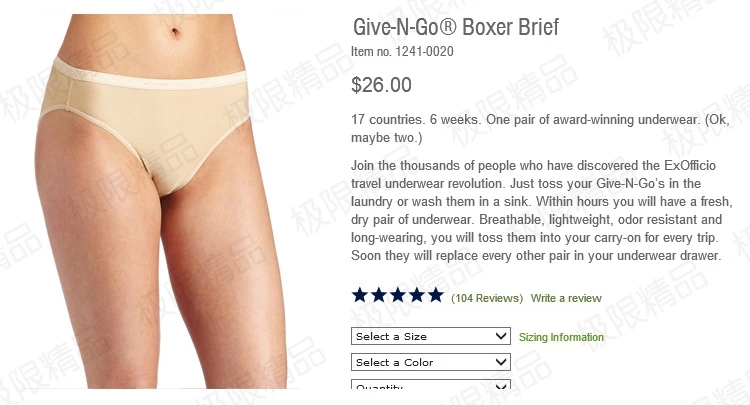Click the fourth rating star

point(417,295)
